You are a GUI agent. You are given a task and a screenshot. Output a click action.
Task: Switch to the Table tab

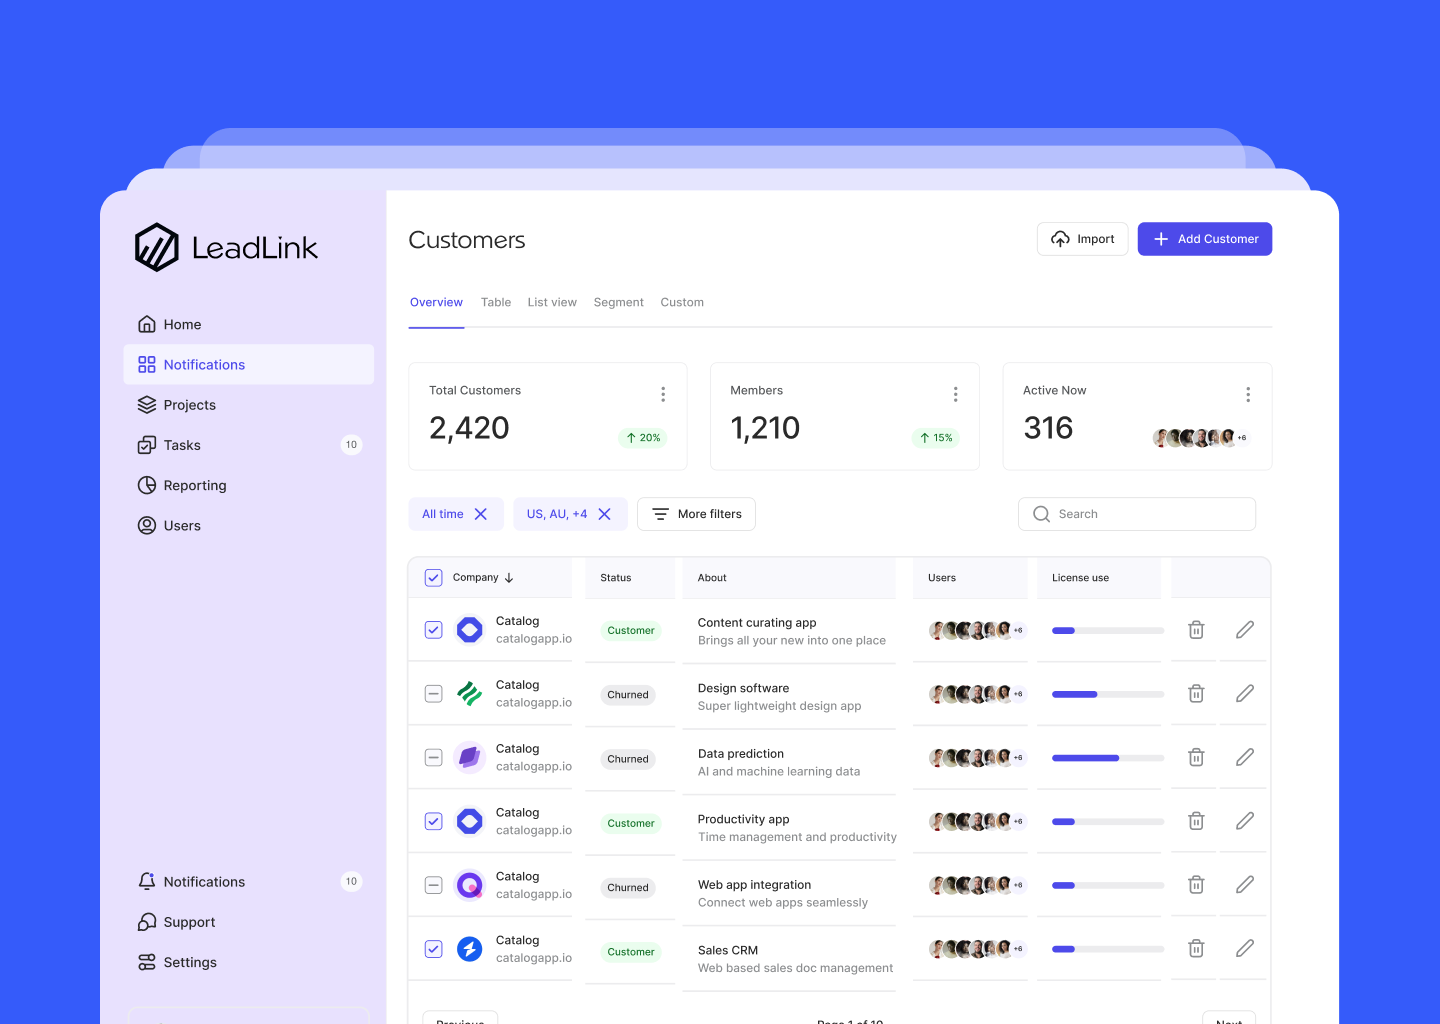tap(495, 302)
